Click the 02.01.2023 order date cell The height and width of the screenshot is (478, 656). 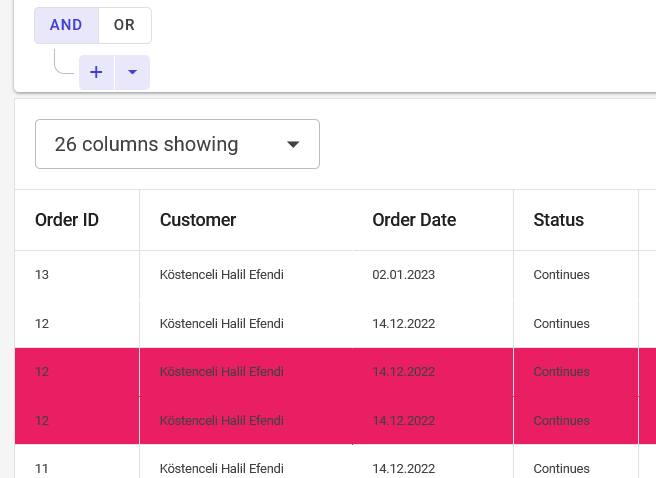tap(433, 275)
